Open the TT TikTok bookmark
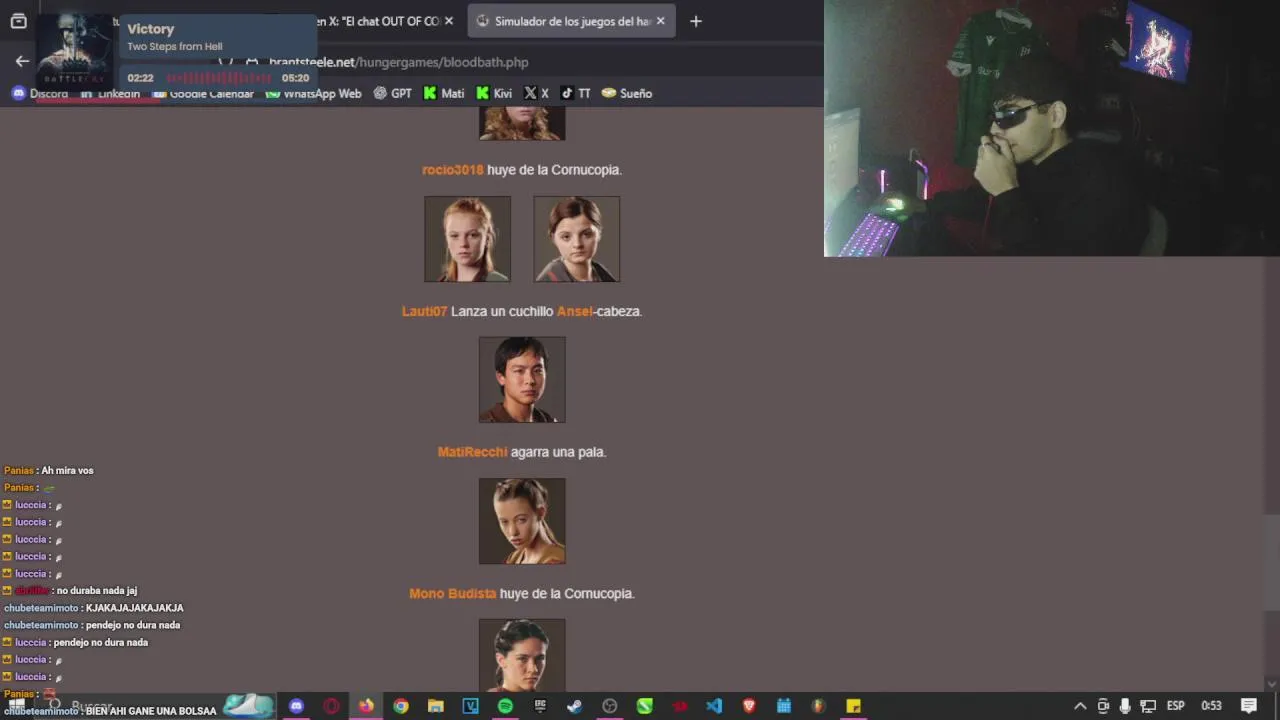Screen dimensions: 1280x720 (x=575, y=93)
